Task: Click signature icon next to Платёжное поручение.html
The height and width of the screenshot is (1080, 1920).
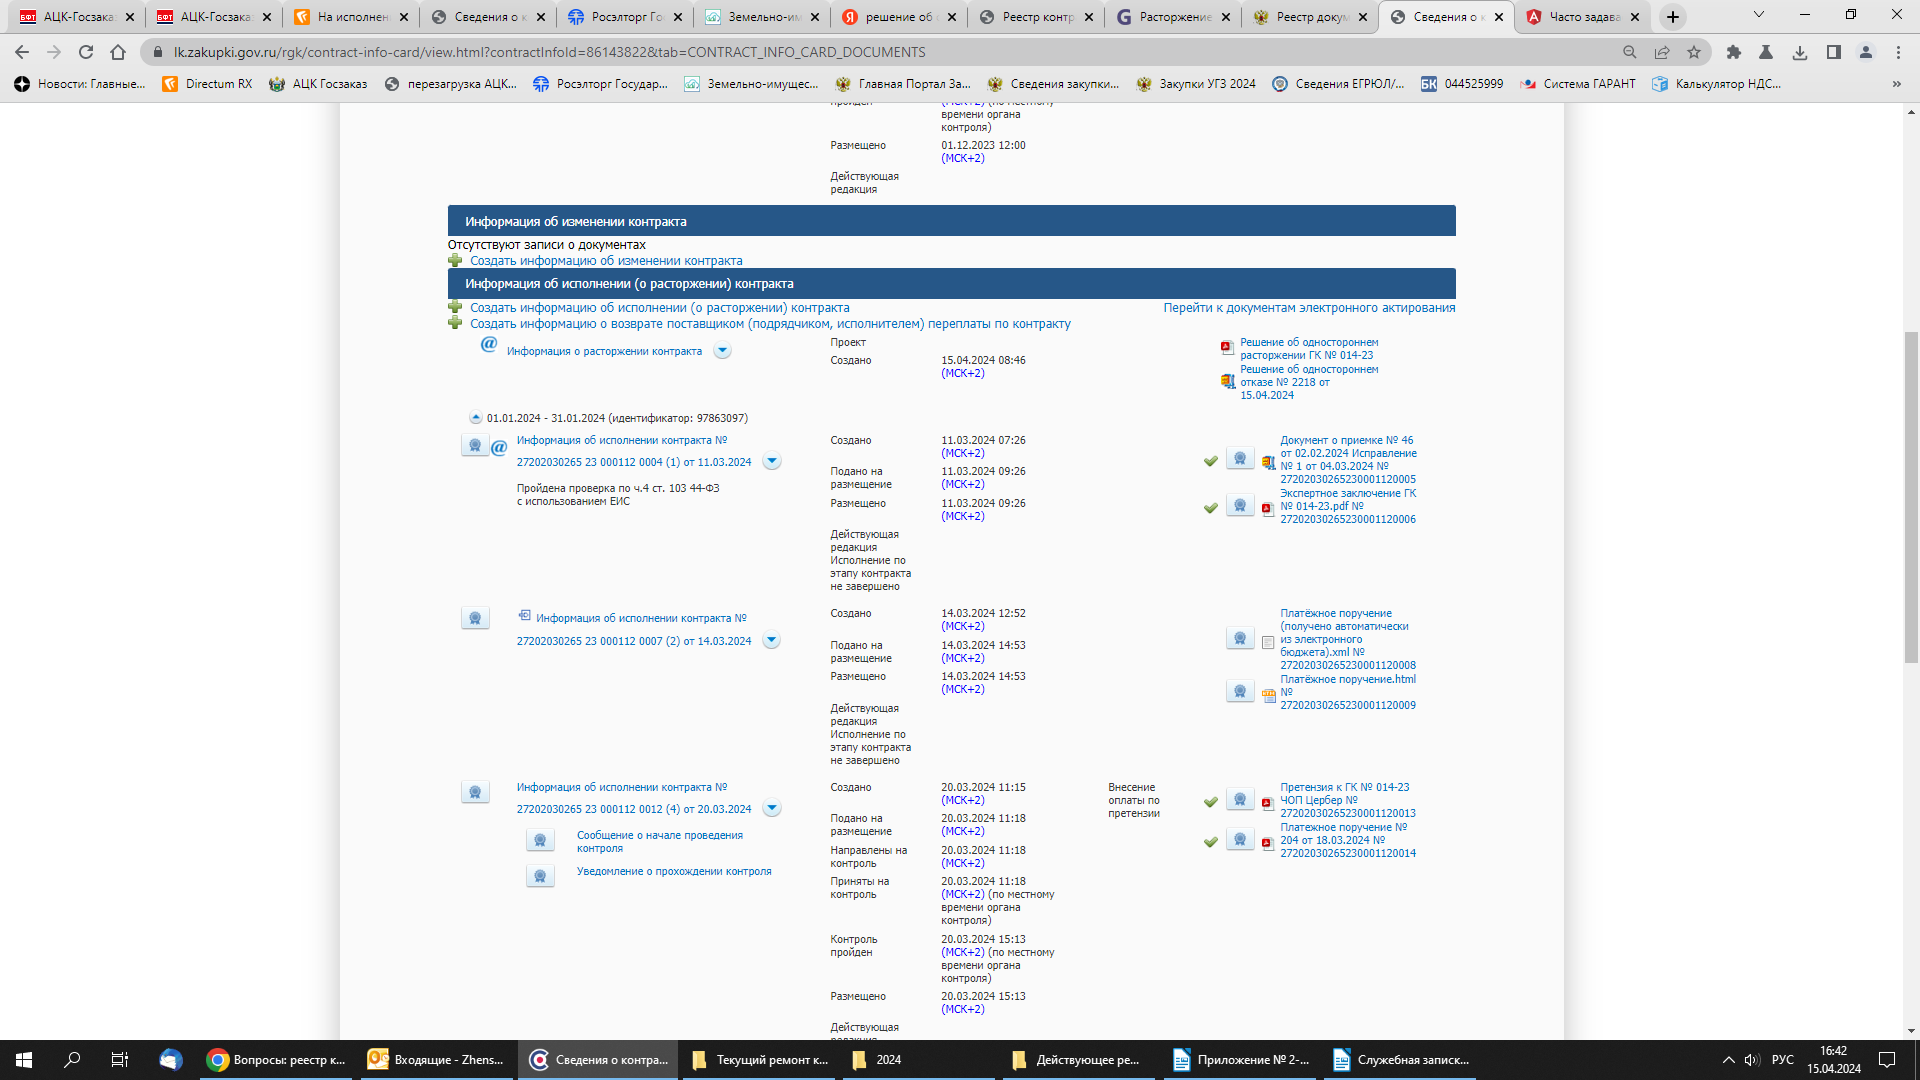Action: [x=1240, y=692]
